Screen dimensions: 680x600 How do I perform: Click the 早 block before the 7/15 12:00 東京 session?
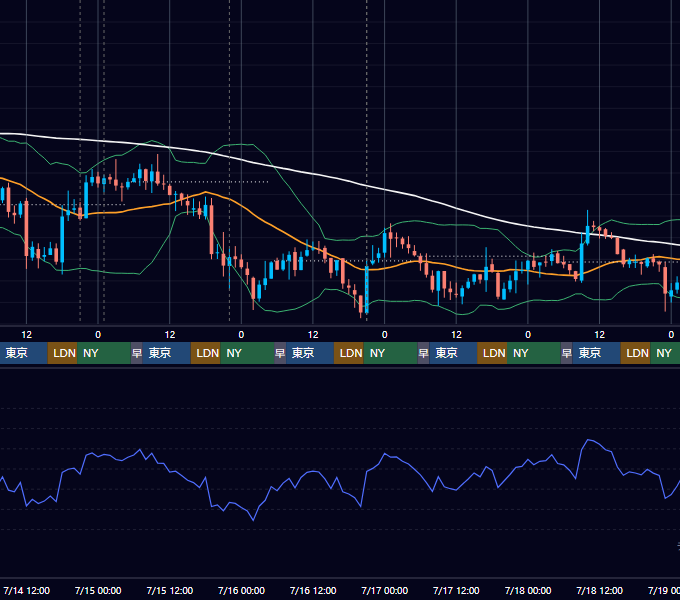[x=137, y=353]
